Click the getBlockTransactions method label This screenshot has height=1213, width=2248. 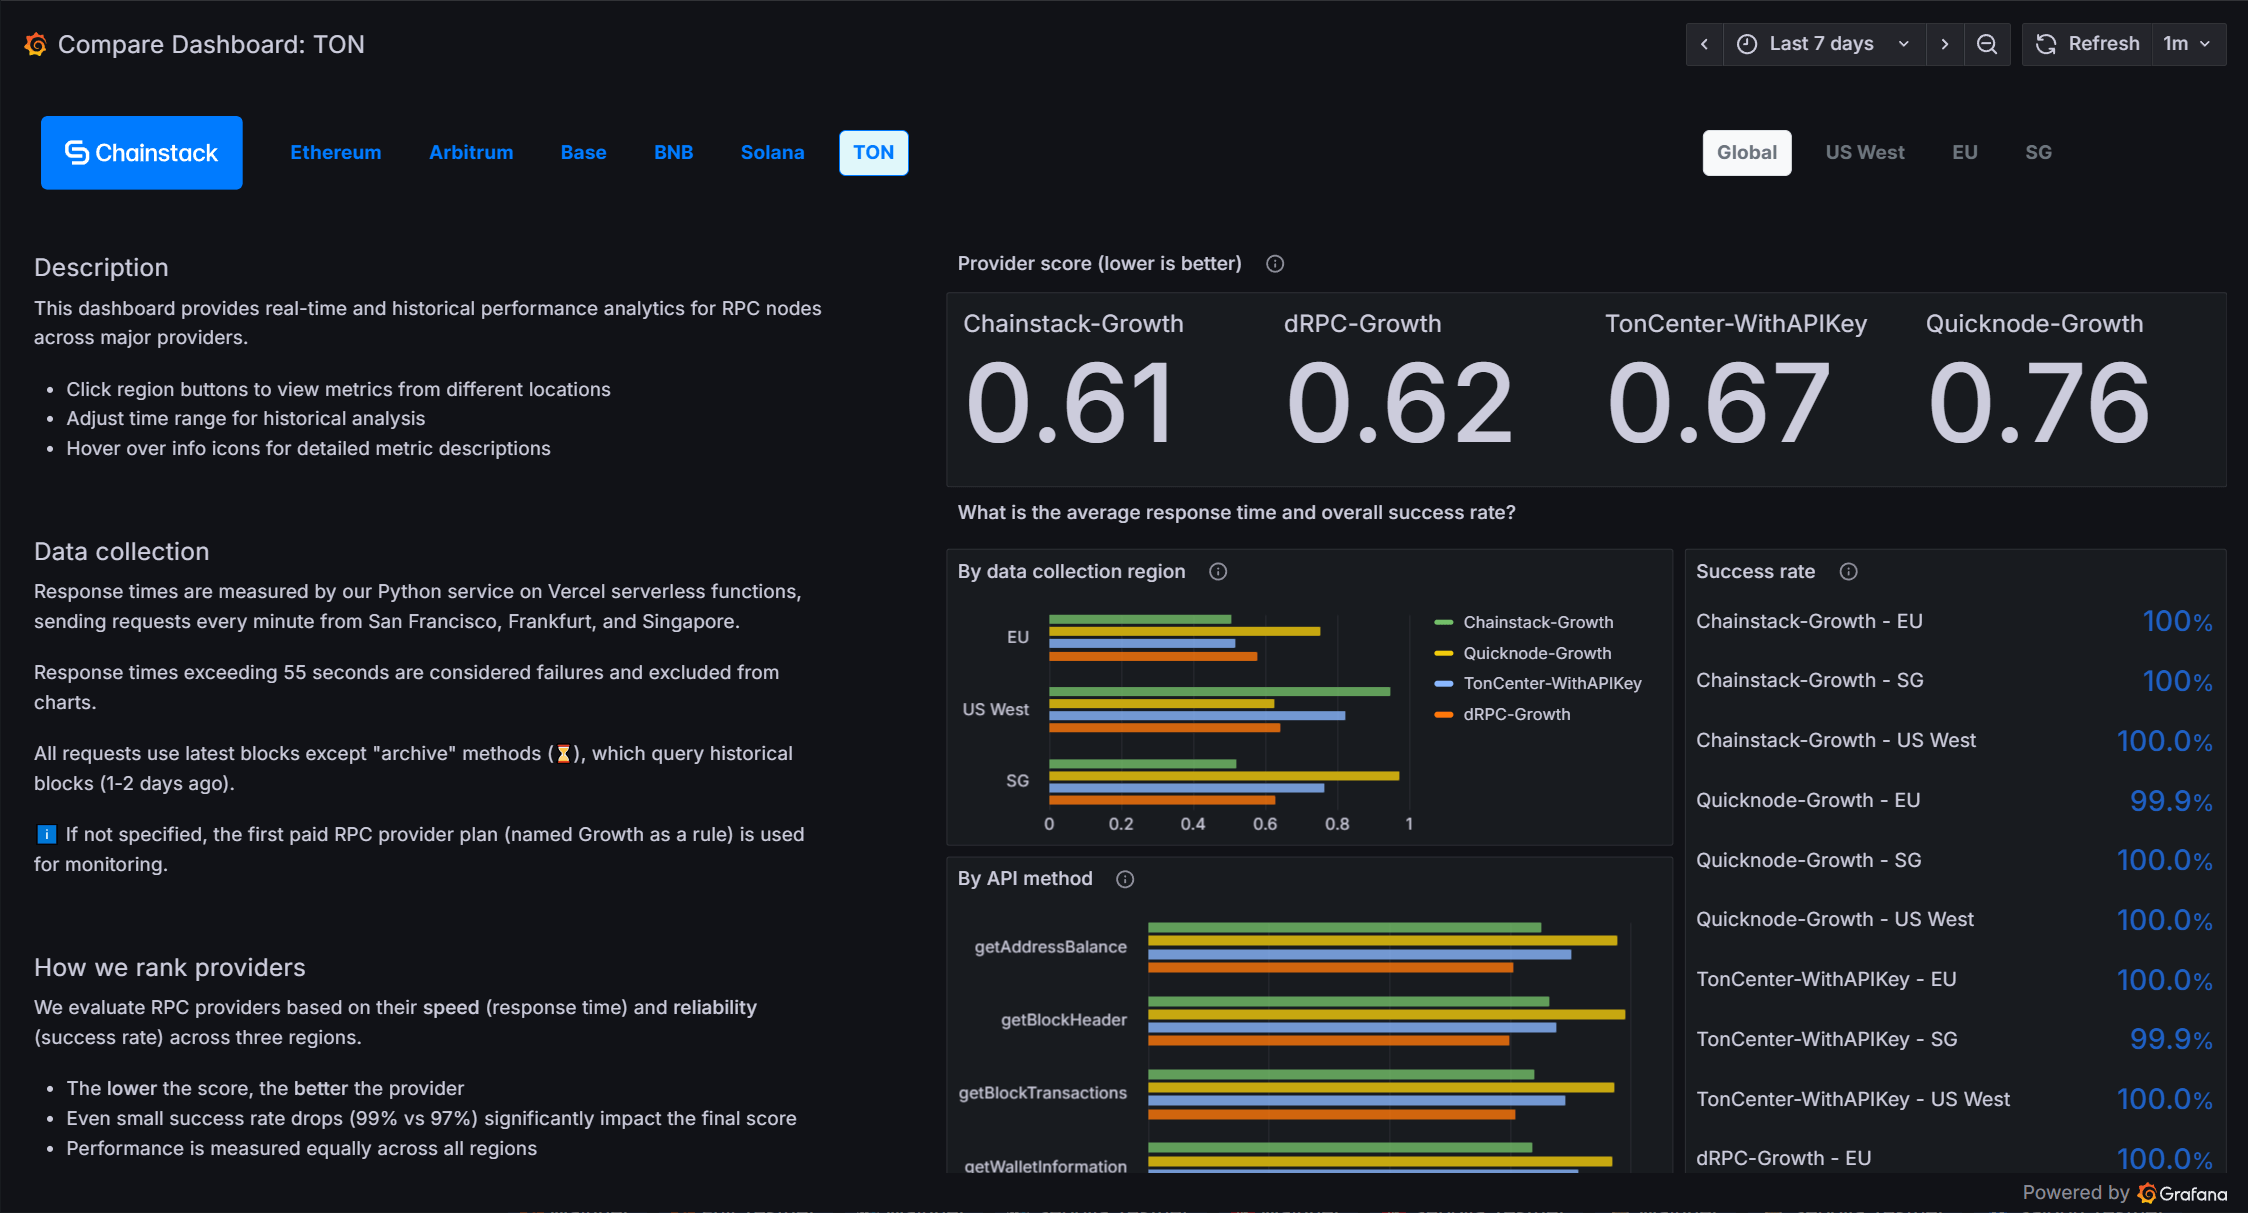1043,1093
